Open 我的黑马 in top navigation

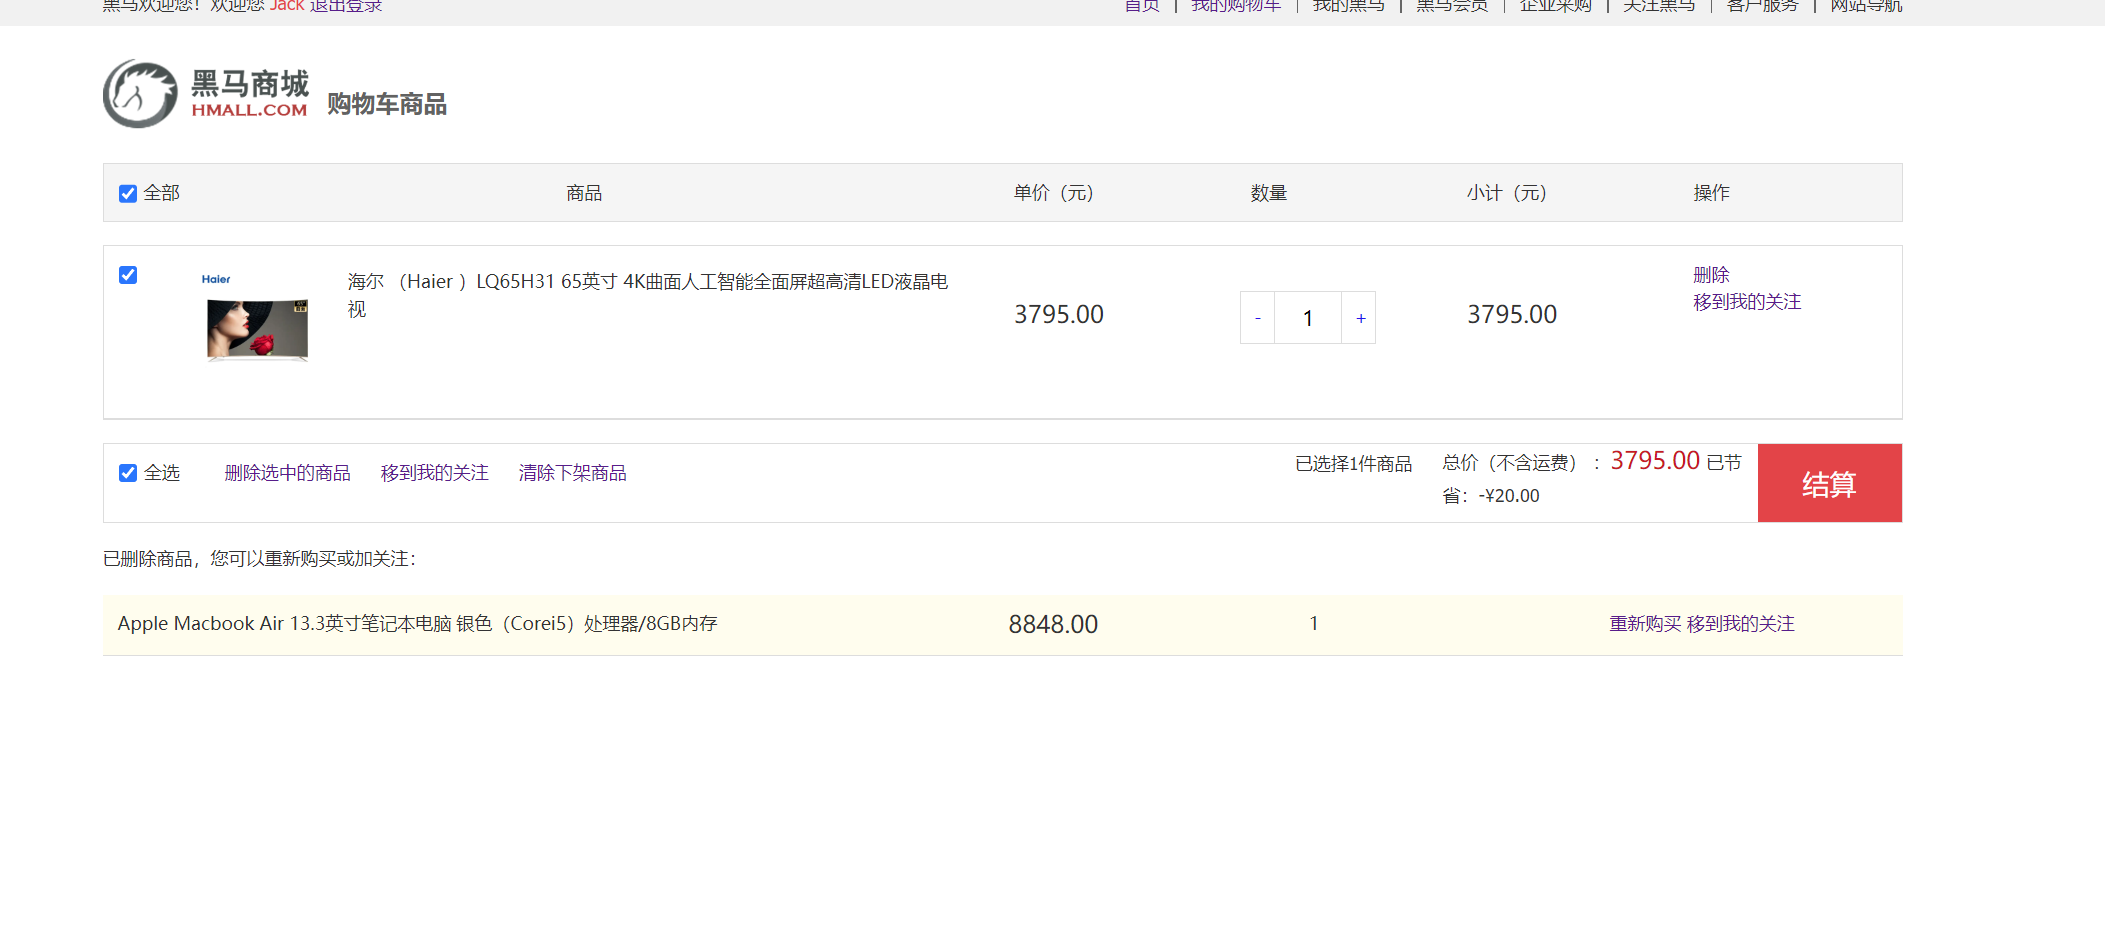click(x=1349, y=6)
